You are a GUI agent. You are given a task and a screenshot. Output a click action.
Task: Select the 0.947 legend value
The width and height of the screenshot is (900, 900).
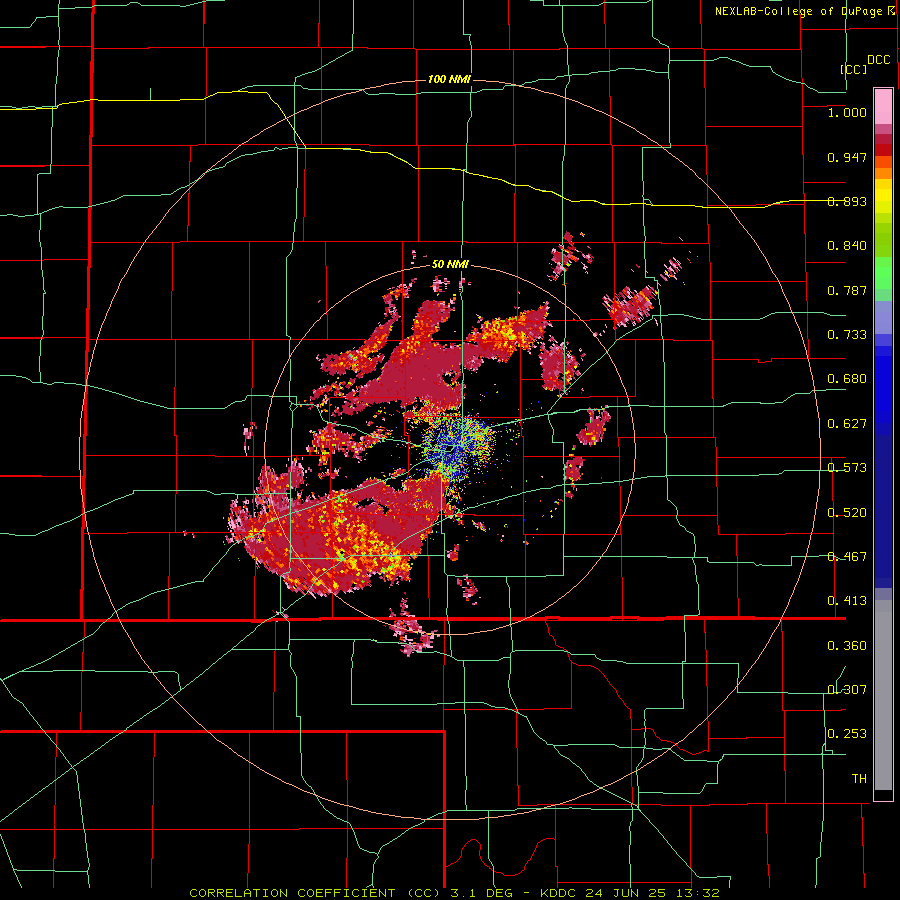pos(847,157)
